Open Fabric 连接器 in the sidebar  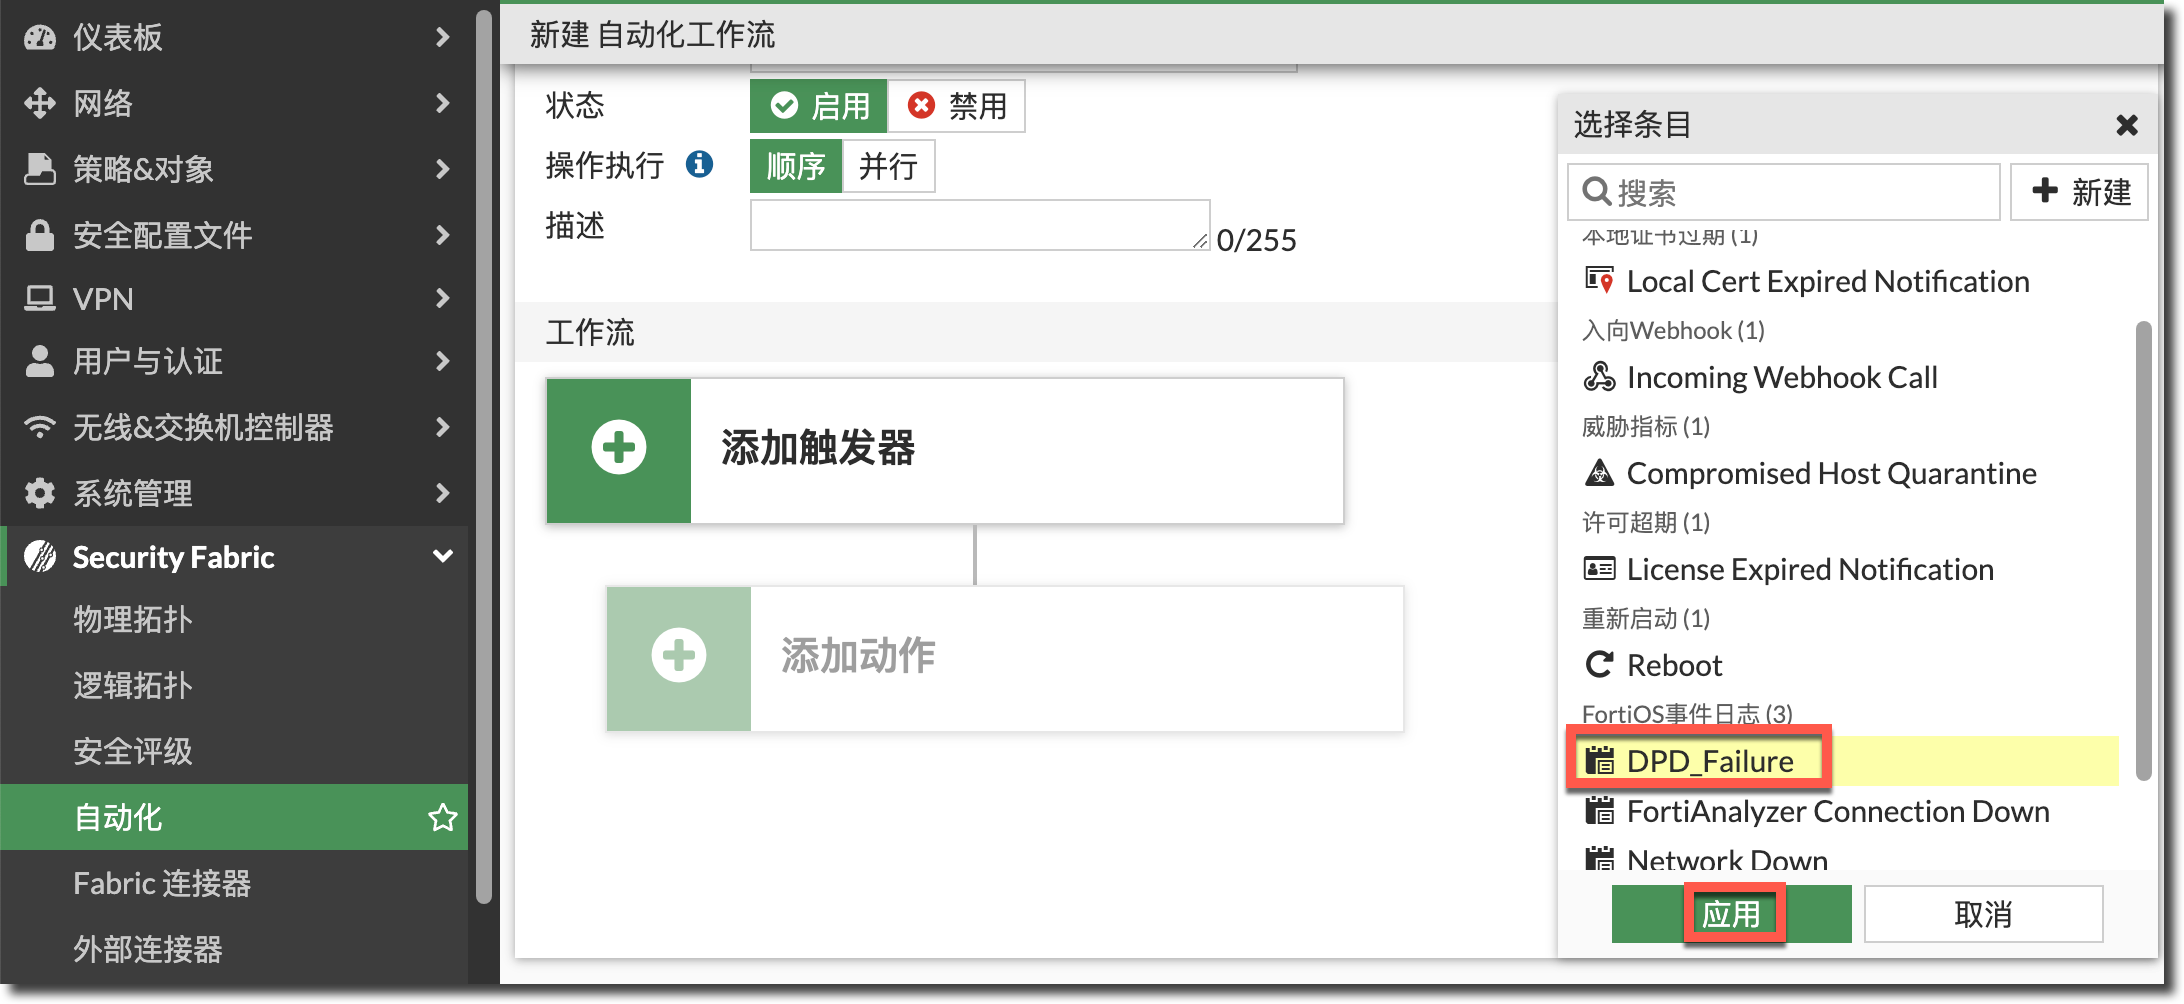tap(162, 884)
